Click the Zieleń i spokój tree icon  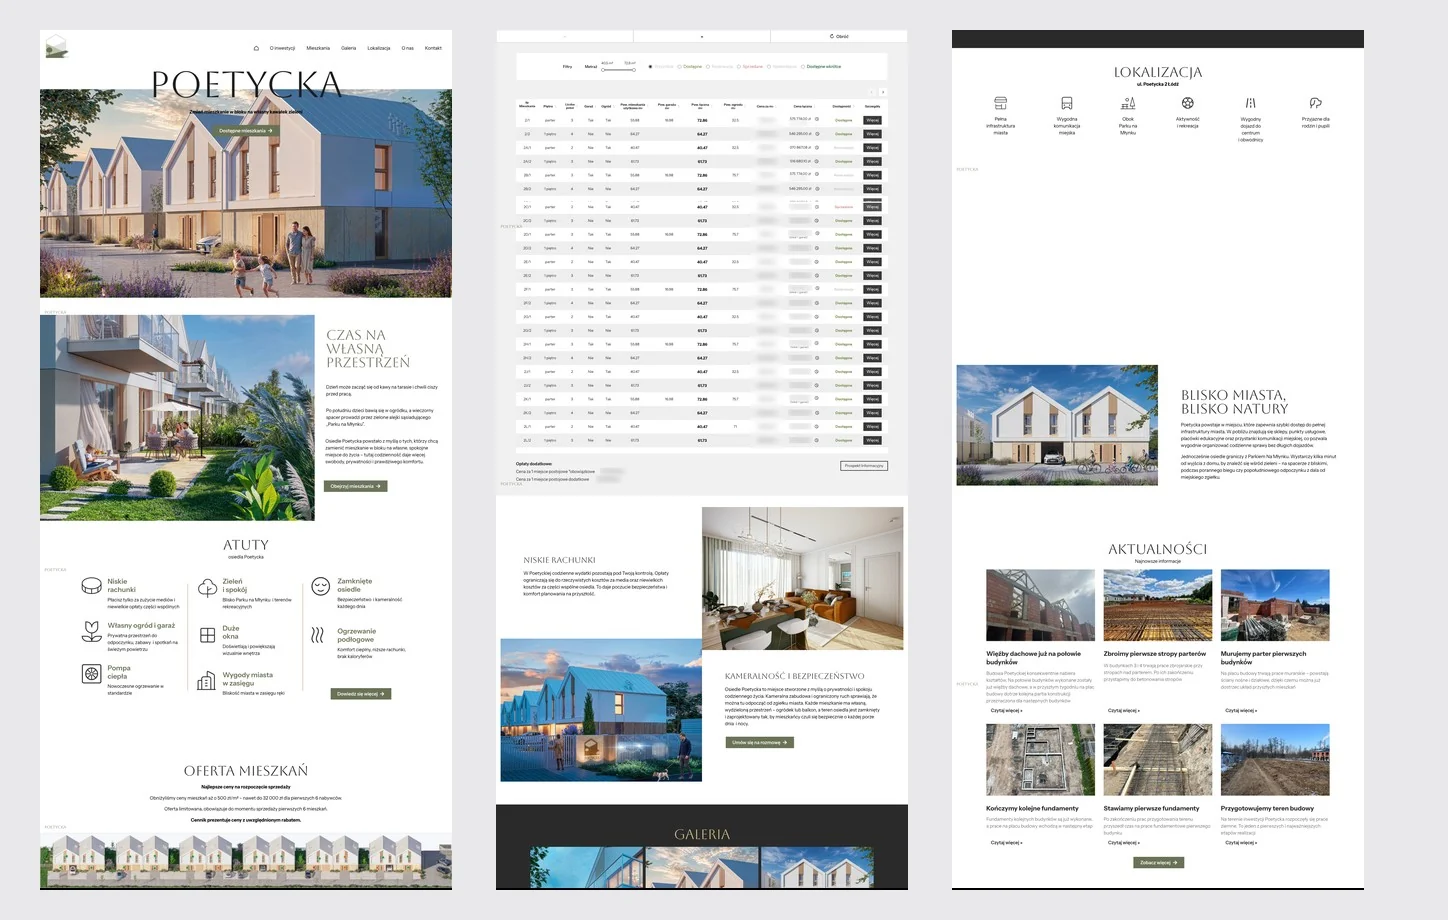pos(207,587)
